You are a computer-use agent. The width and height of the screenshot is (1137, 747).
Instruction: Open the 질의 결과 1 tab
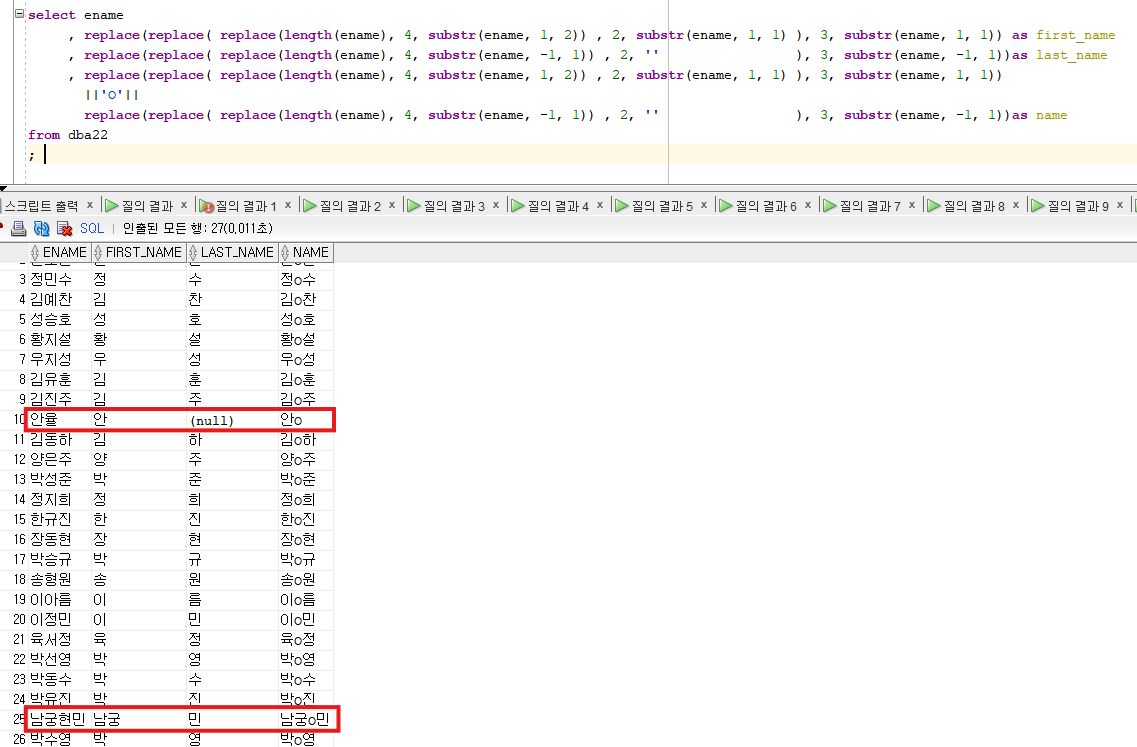[x=239, y=206]
